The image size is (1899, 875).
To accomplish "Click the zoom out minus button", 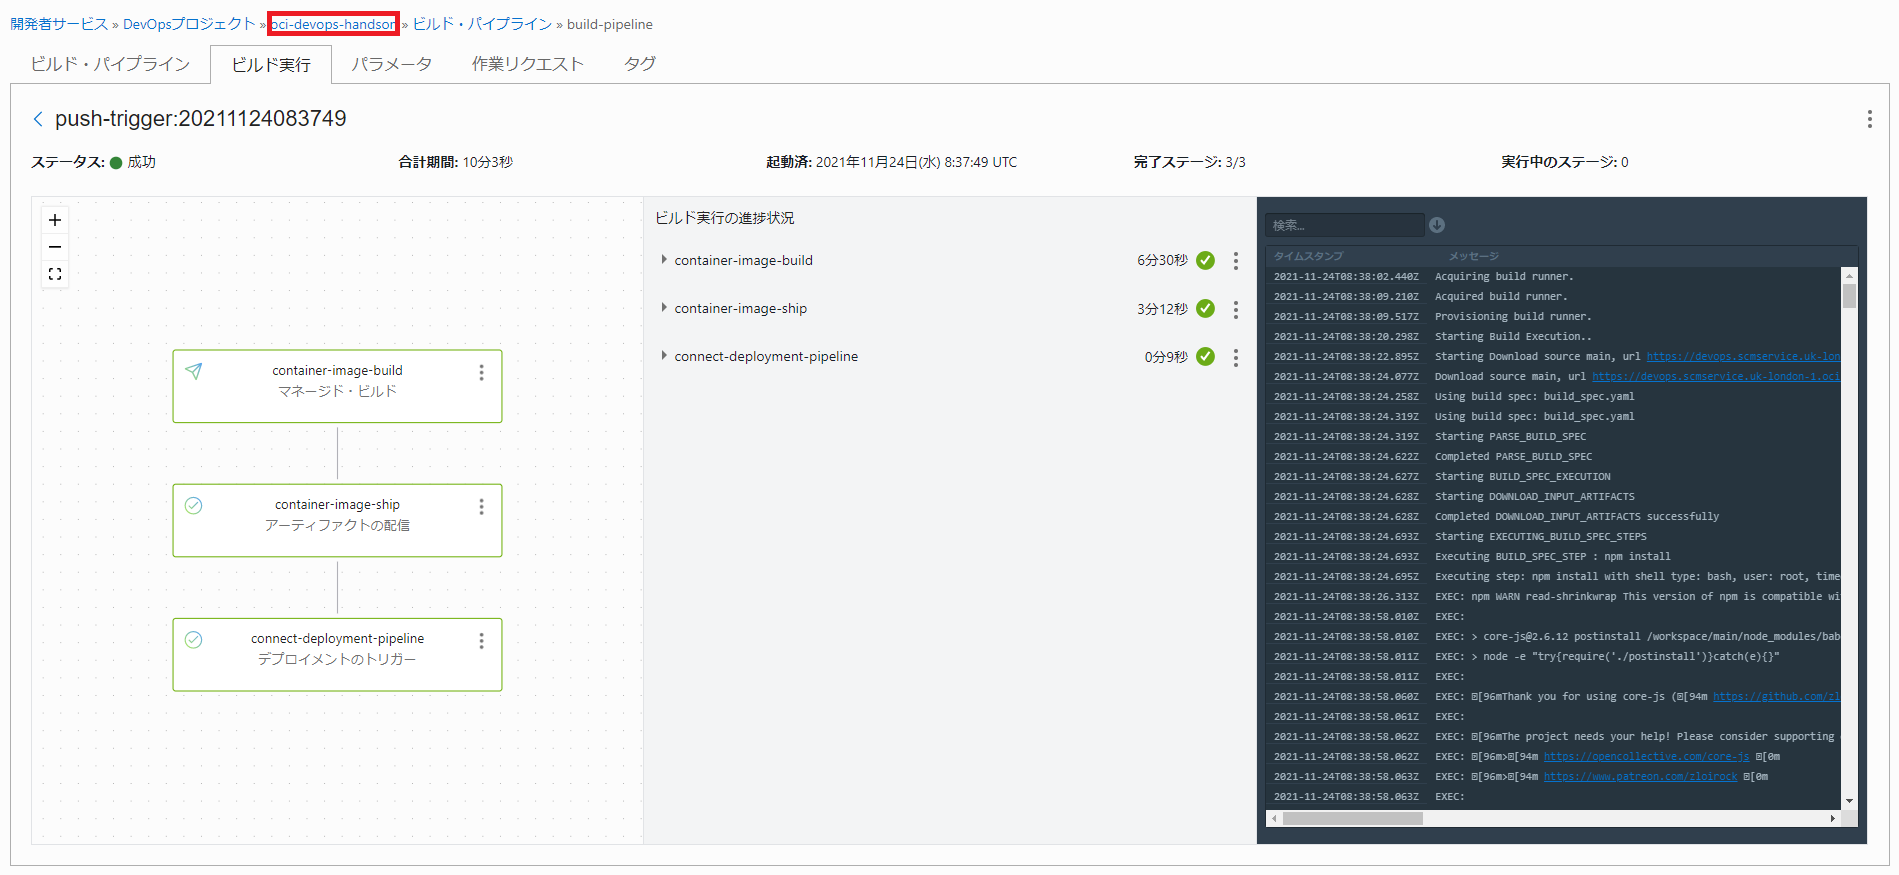I will pyautogui.click(x=55, y=247).
